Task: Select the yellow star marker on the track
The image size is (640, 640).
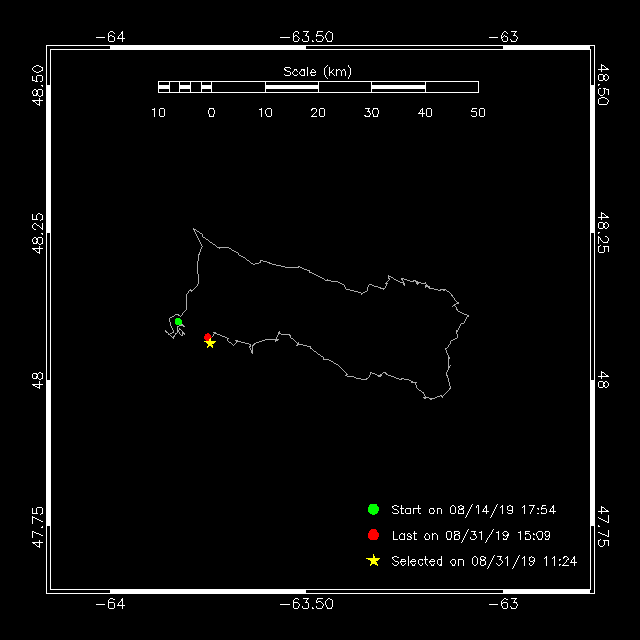Action: pyautogui.click(x=210, y=343)
